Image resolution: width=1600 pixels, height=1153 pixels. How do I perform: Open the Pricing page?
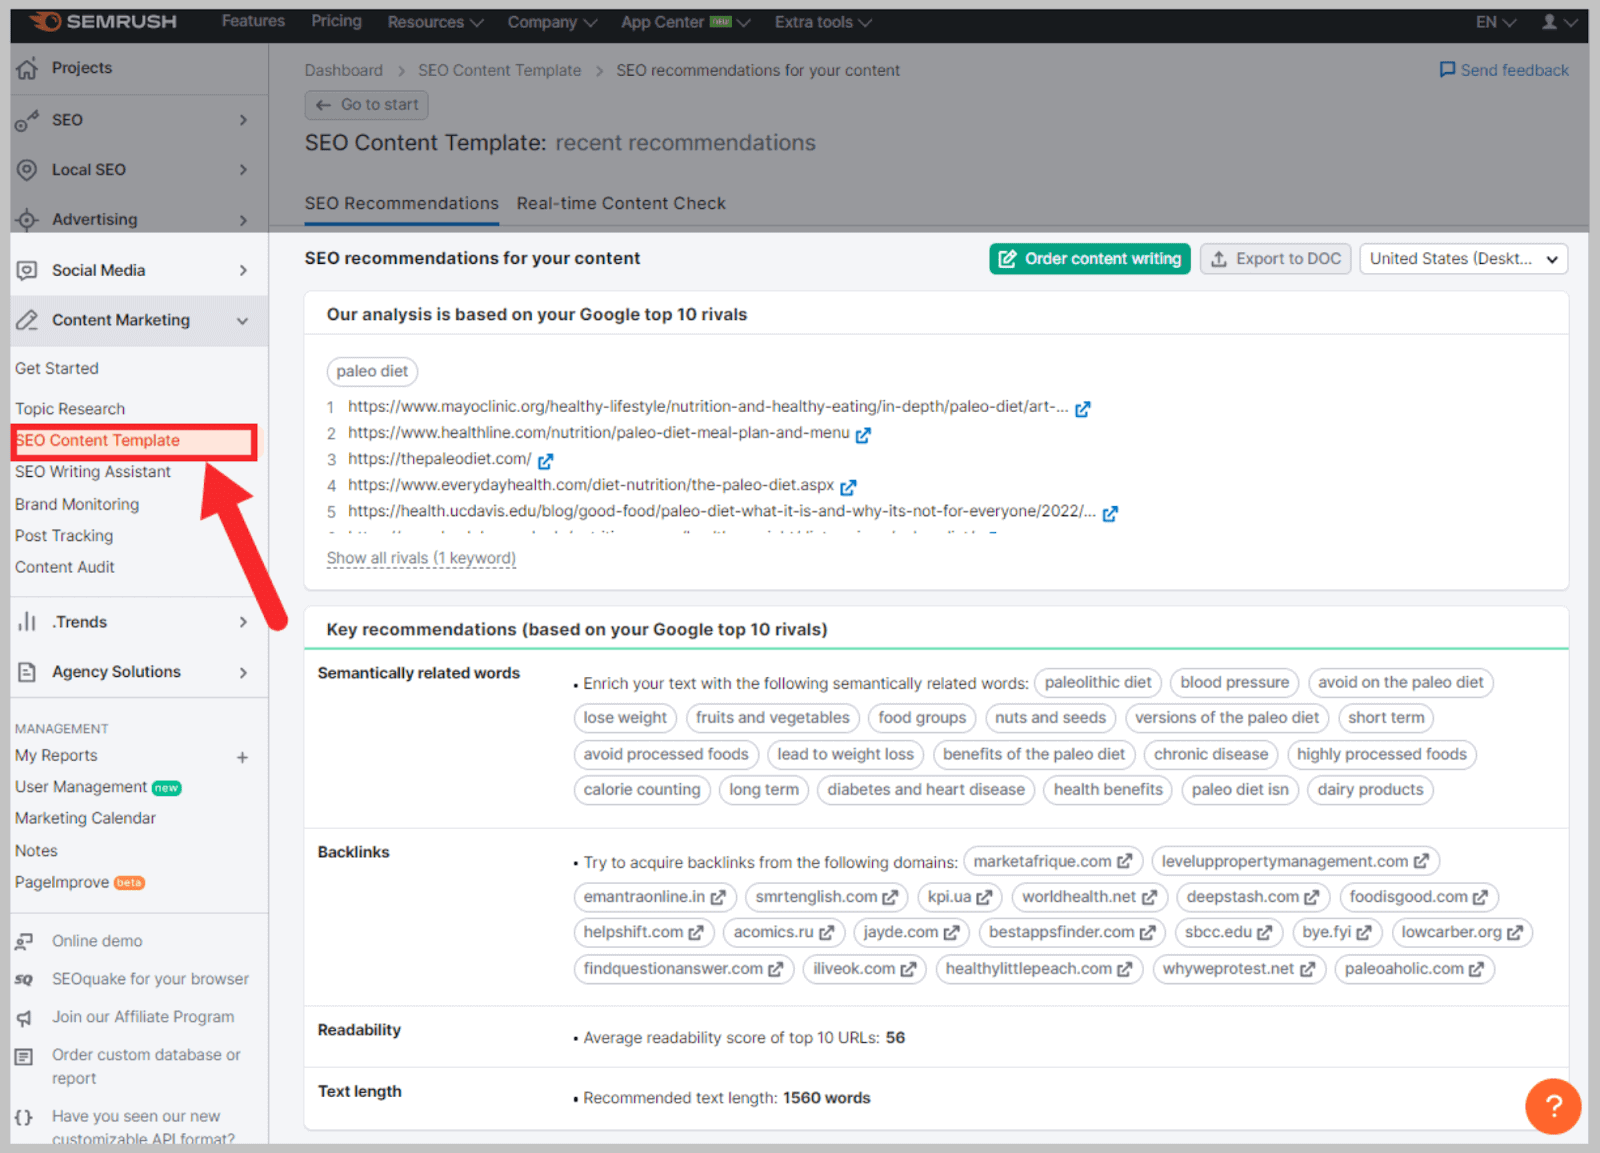[x=336, y=21]
